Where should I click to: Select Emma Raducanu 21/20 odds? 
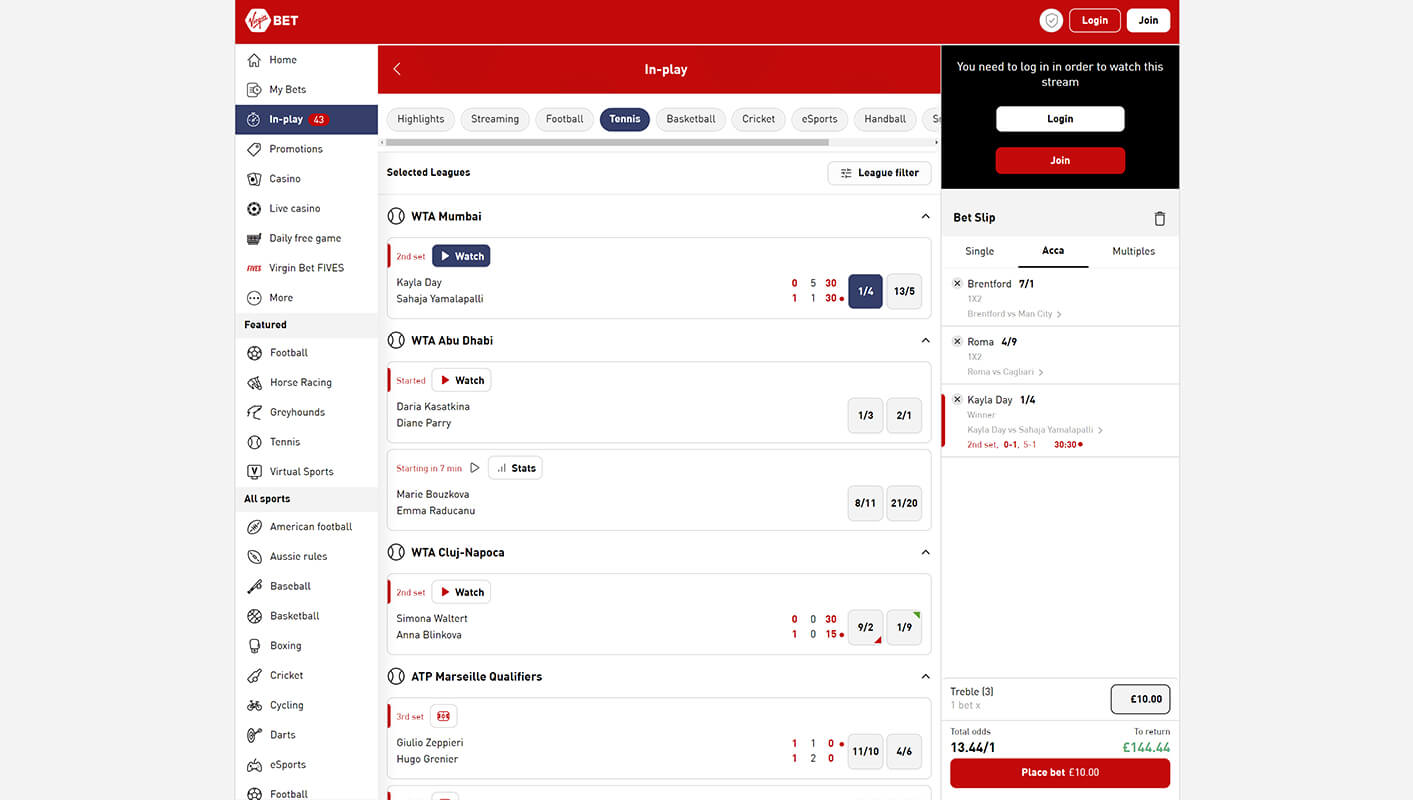point(904,503)
